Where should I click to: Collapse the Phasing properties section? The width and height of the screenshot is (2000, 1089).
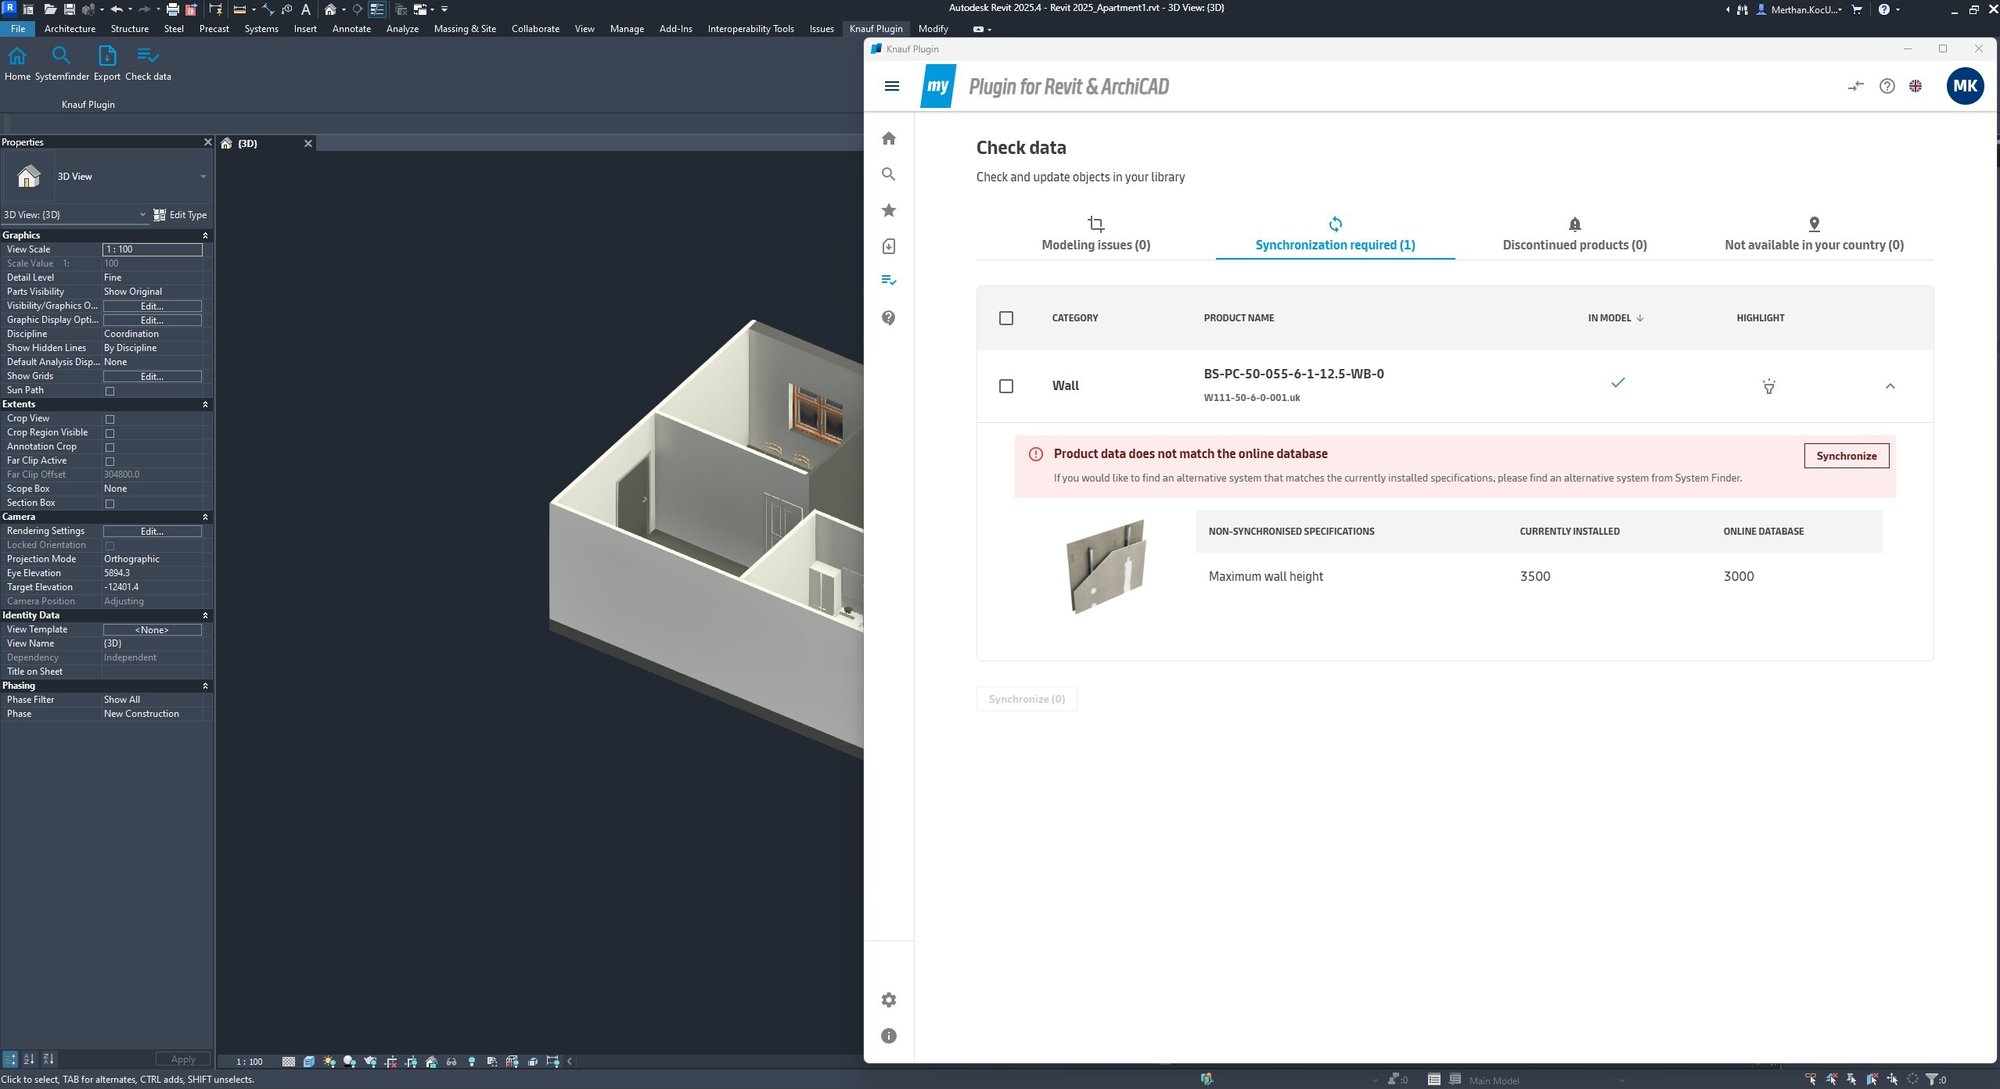(x=205, y=686)
